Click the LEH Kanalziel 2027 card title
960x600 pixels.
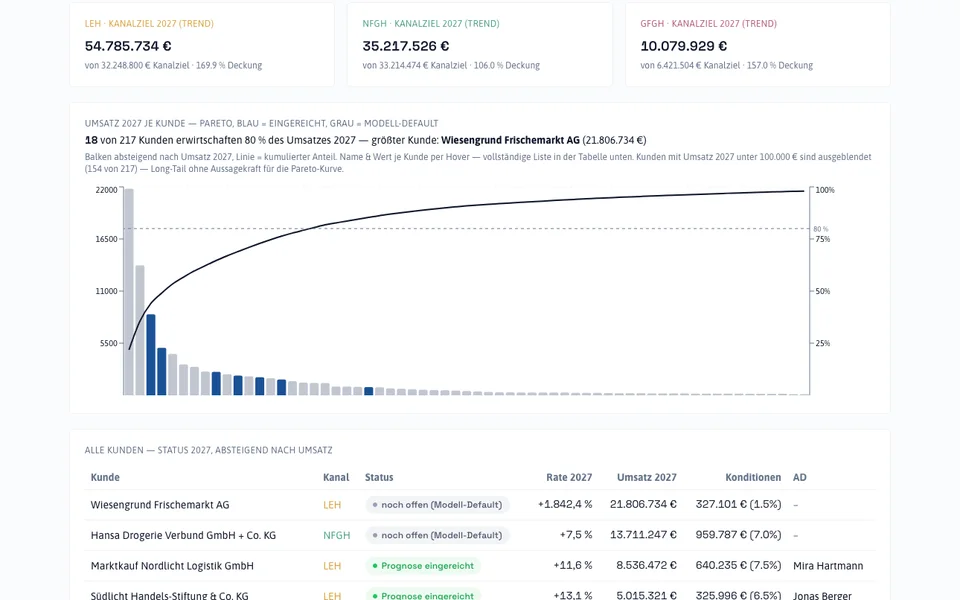click(149, 24)
